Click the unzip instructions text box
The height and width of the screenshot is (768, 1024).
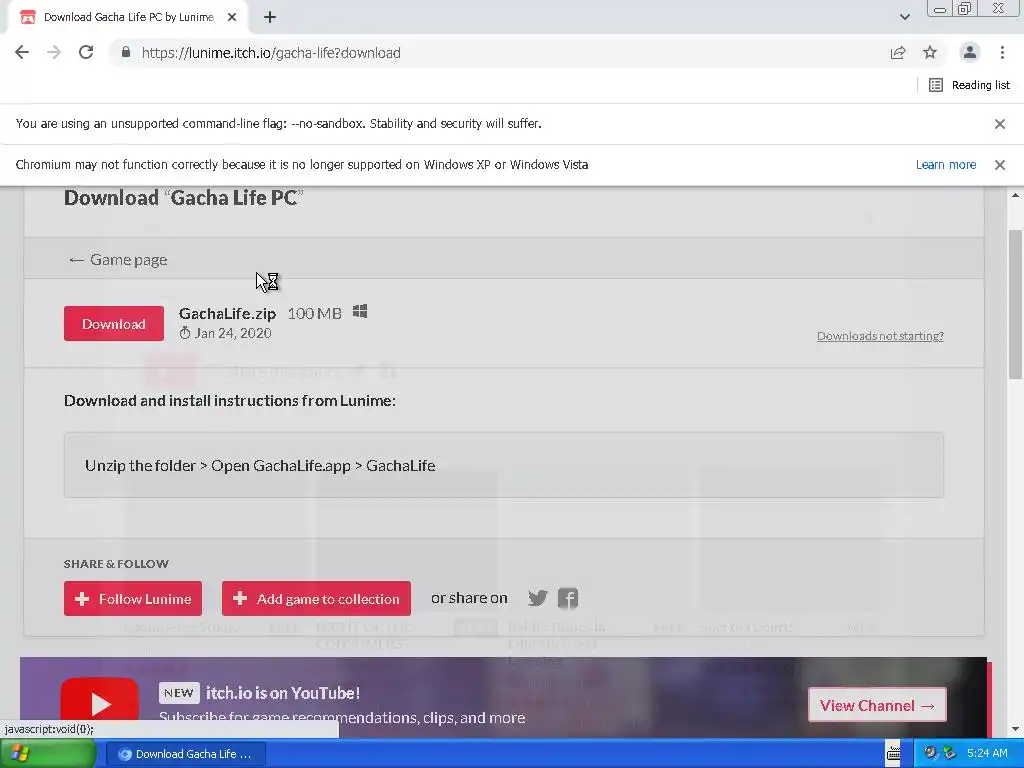pyautogui.click(x=504, y=465)
